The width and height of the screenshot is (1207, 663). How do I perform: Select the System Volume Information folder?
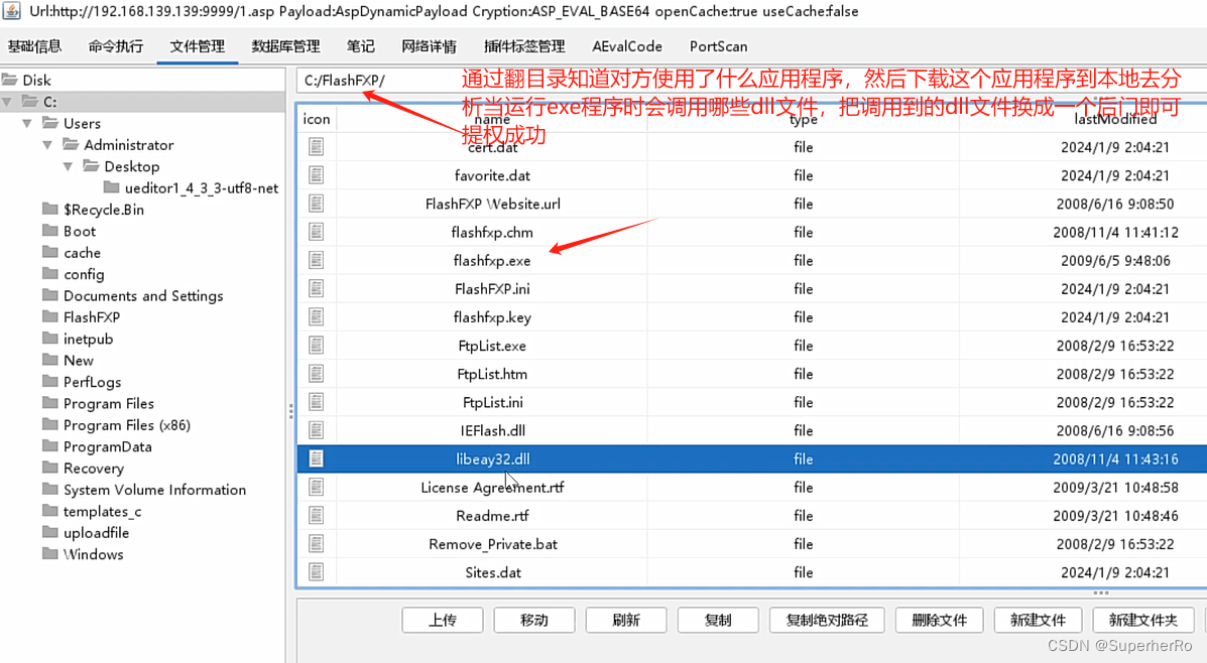point(154,490)
